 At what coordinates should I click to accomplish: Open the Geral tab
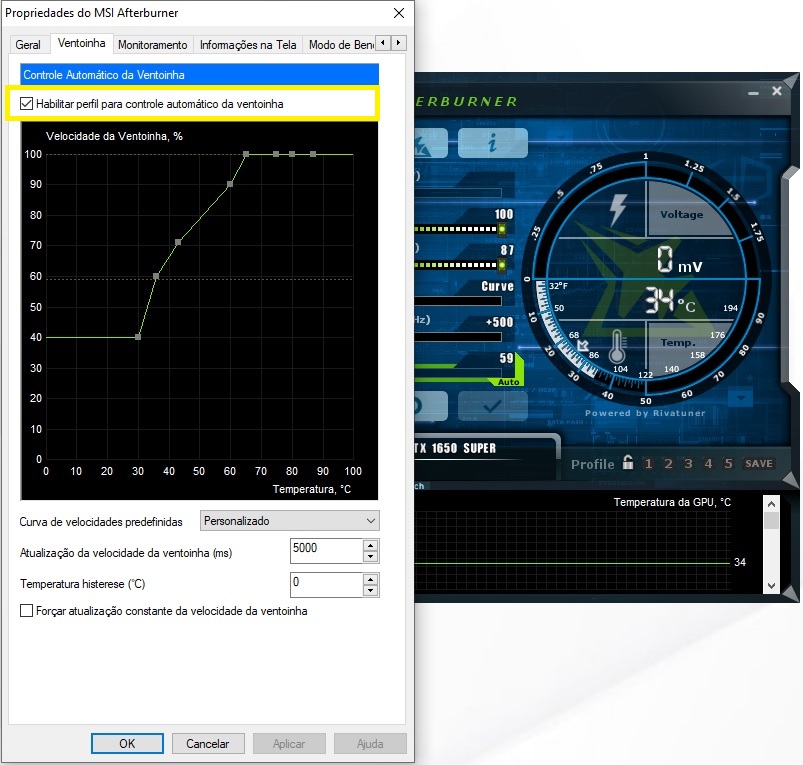[x=28, y=45]
